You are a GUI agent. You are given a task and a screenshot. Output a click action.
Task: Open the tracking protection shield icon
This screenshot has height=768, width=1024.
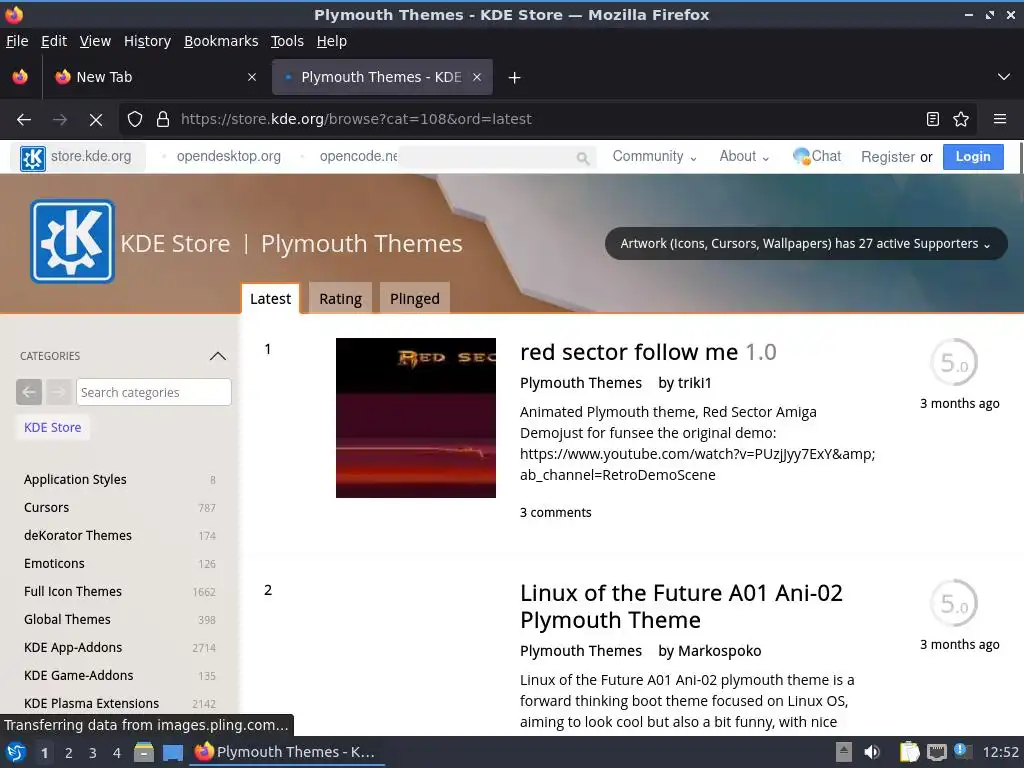[135, 120]
